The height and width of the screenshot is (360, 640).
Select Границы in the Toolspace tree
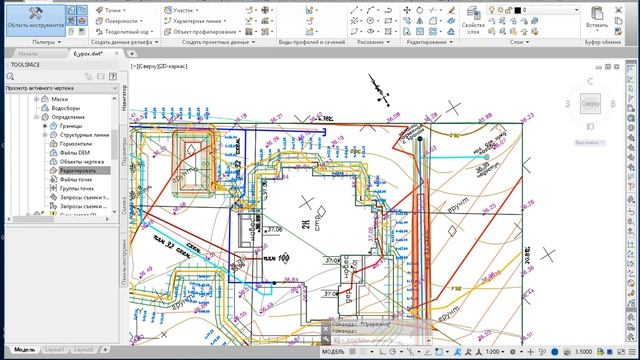[x=71, y=126]
